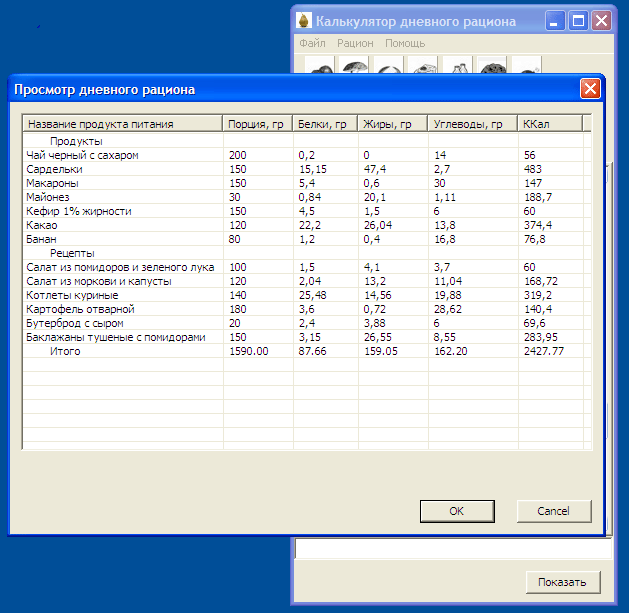
Task: Select Баклажаны тушеные с помидорами row
Action: pos(306,337)
